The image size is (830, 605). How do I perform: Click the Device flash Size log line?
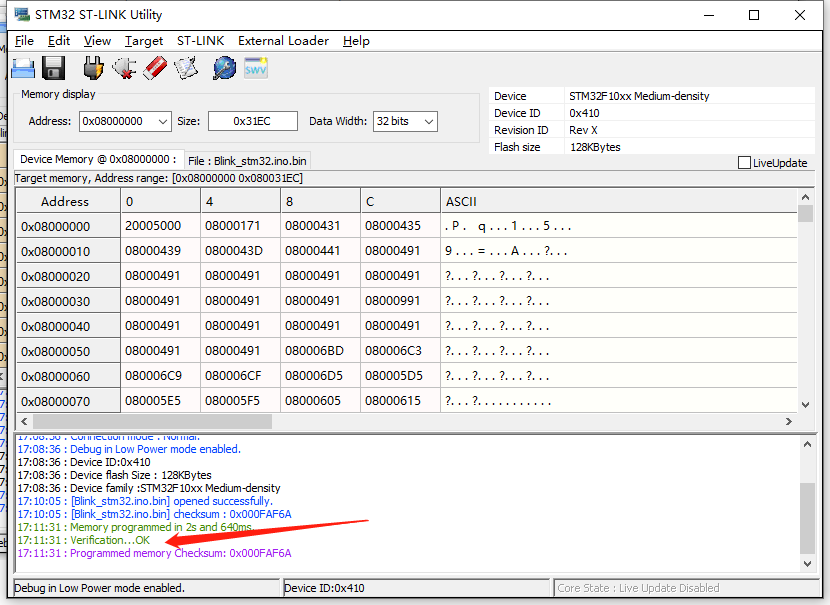114,475
